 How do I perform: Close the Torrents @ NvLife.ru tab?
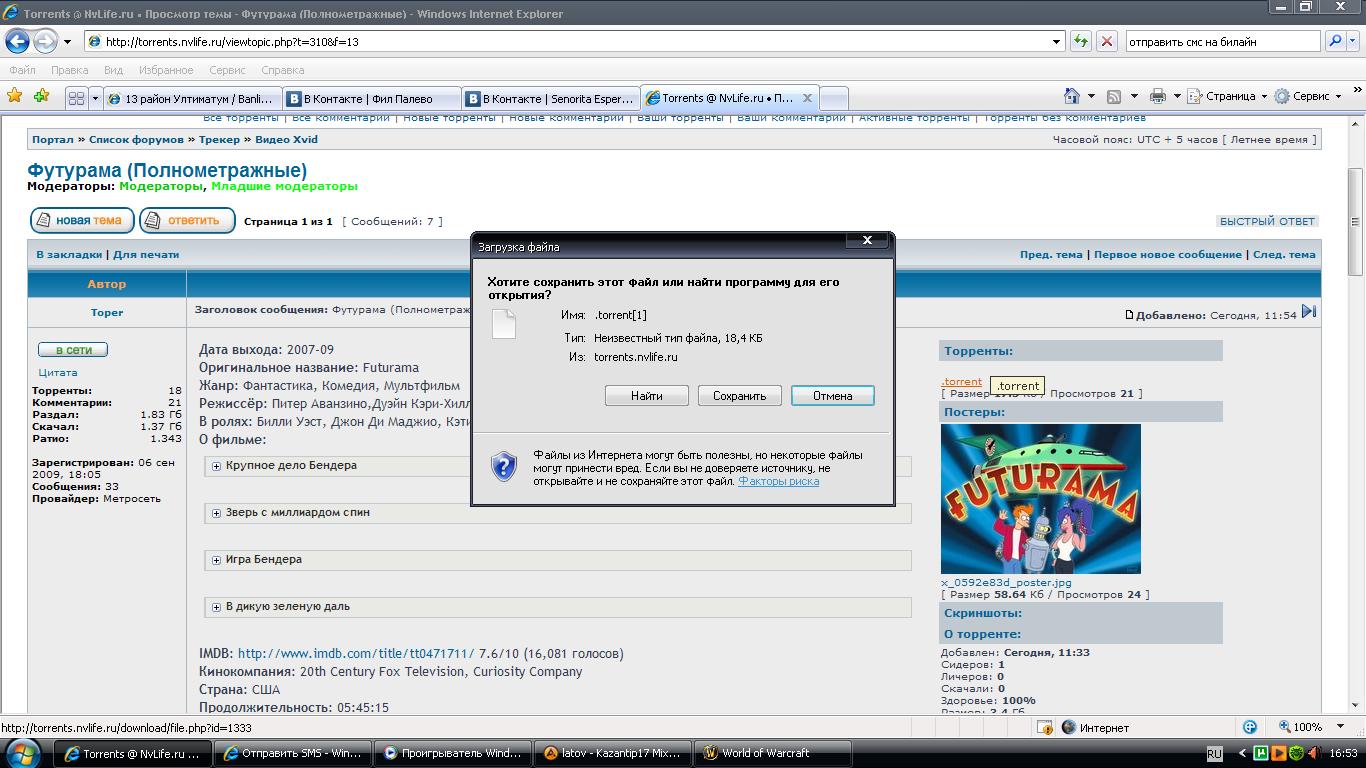[x=807, y=98]
